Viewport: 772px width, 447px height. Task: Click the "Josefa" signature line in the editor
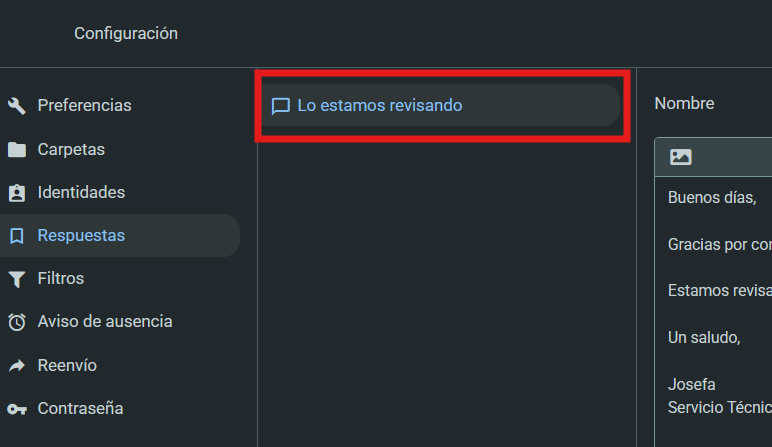click(692, 384)
